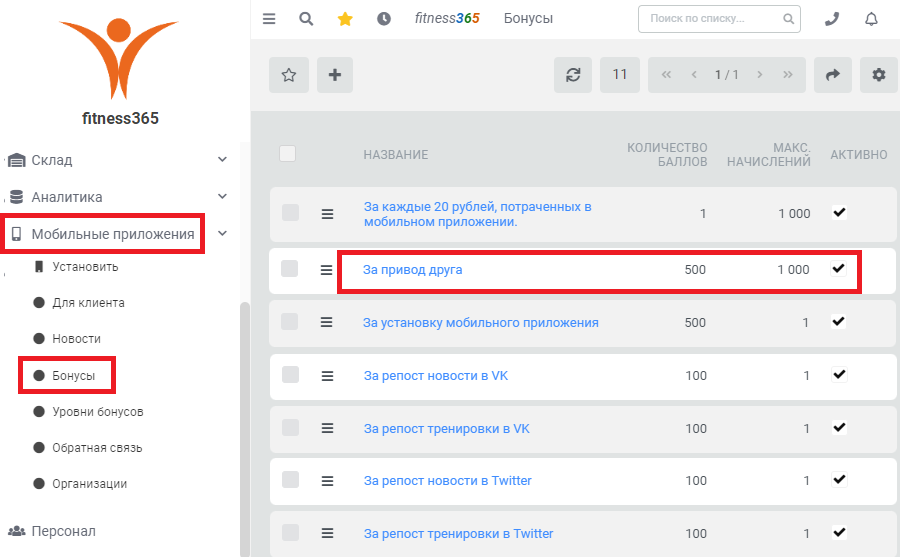Select Обратная связь submenu item
Viewport: 900px width, 557px height.
[x=97, y=448]
